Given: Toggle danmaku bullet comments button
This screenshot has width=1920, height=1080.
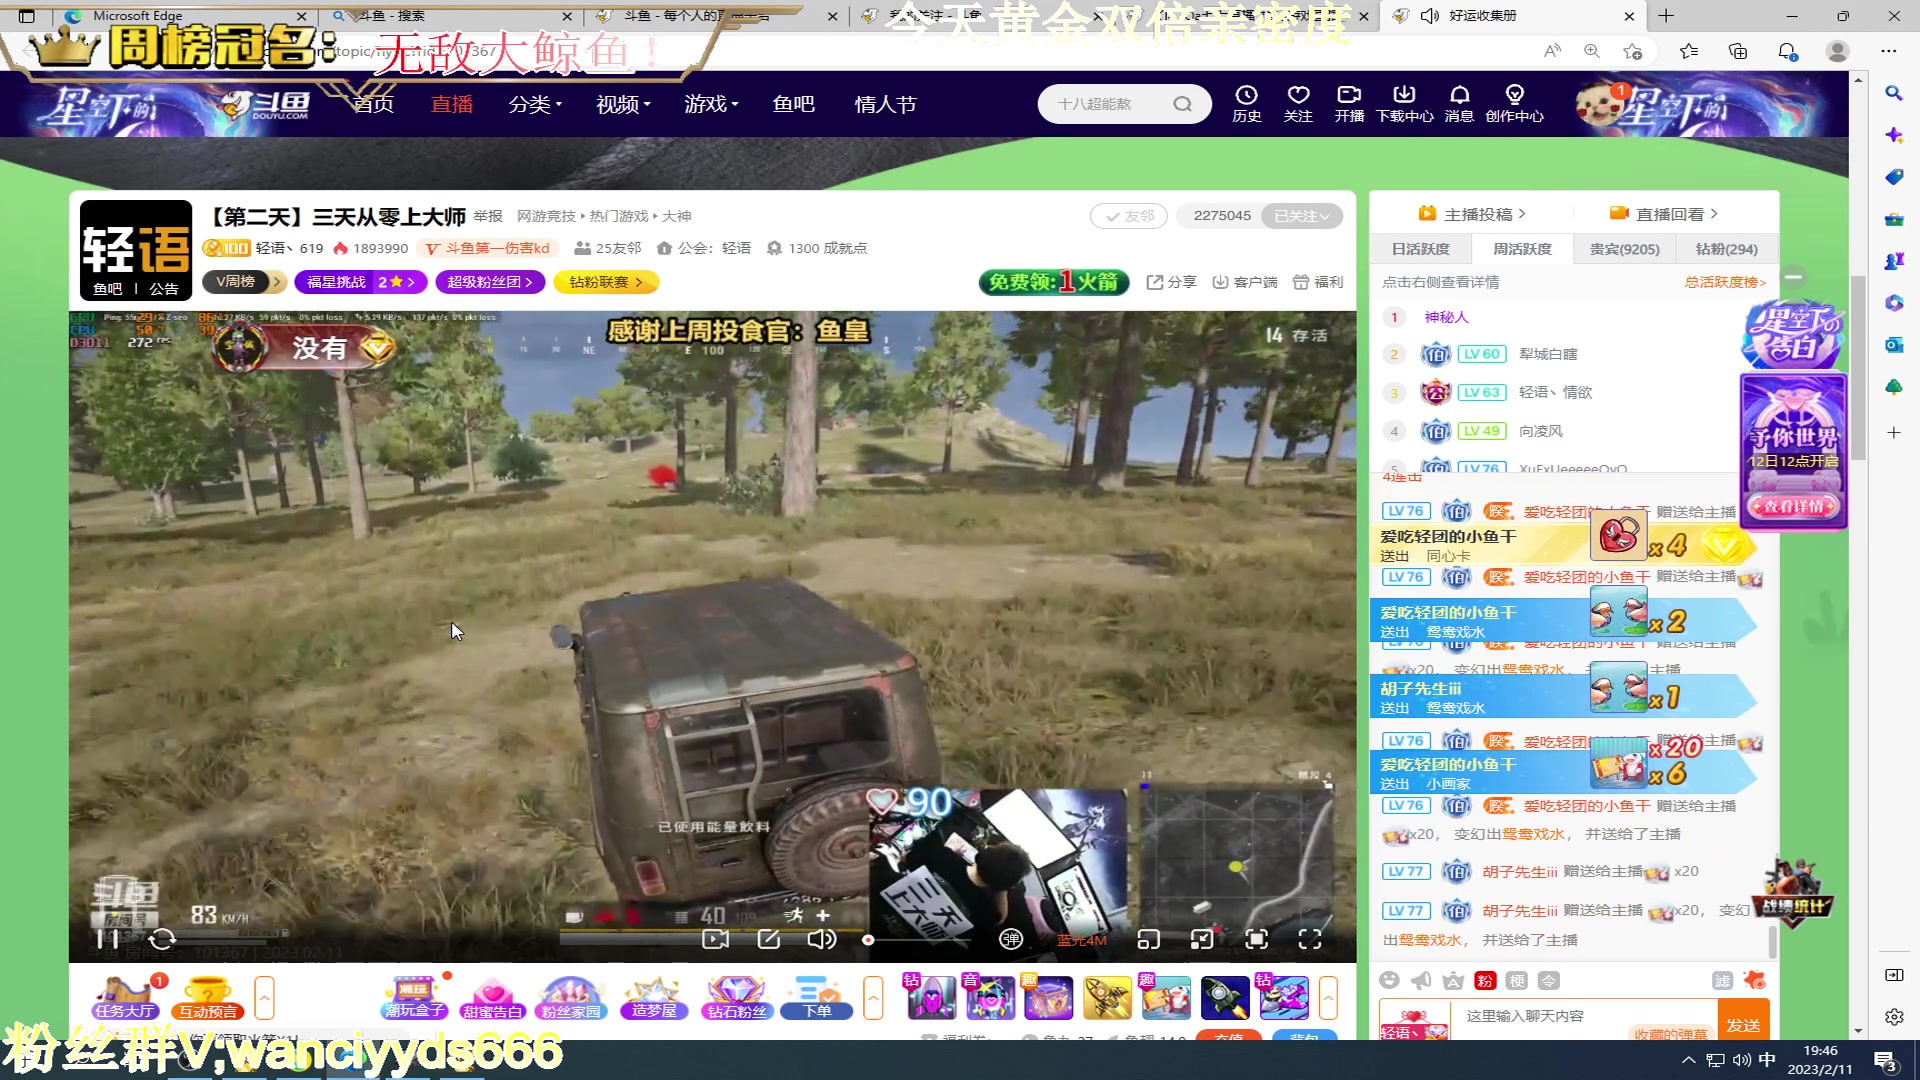Looking at the screenshot, I should (x=1011, y=939).
